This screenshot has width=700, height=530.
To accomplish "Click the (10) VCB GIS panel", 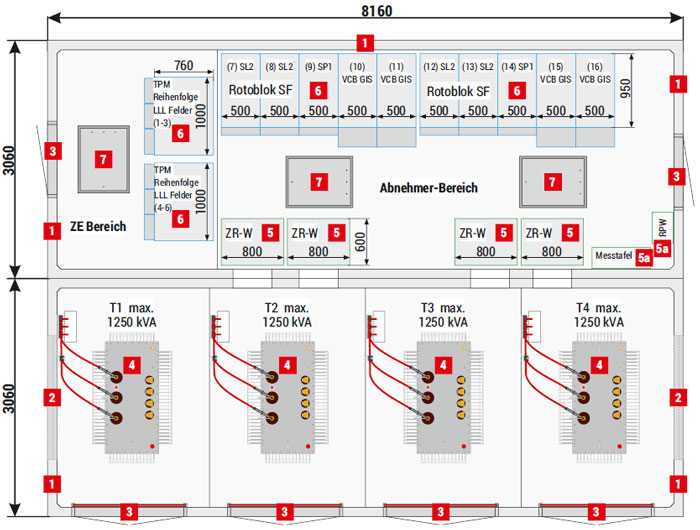I will [x=358, y=100].
